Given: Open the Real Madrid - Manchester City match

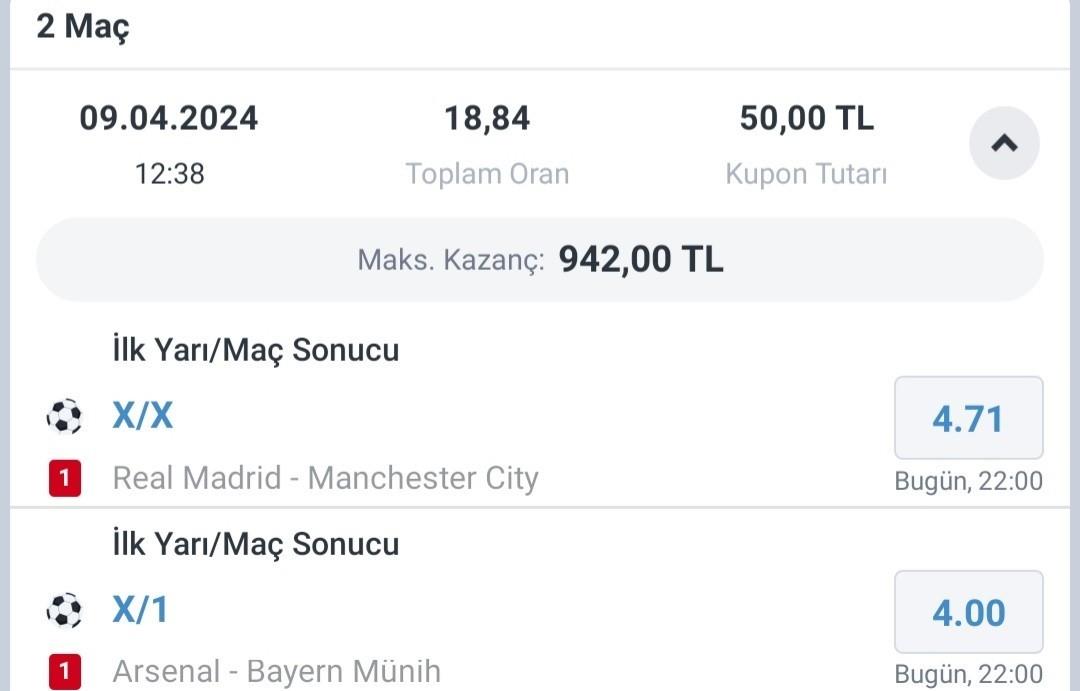Looking at the screenshot, I should [x=325, y=478].
